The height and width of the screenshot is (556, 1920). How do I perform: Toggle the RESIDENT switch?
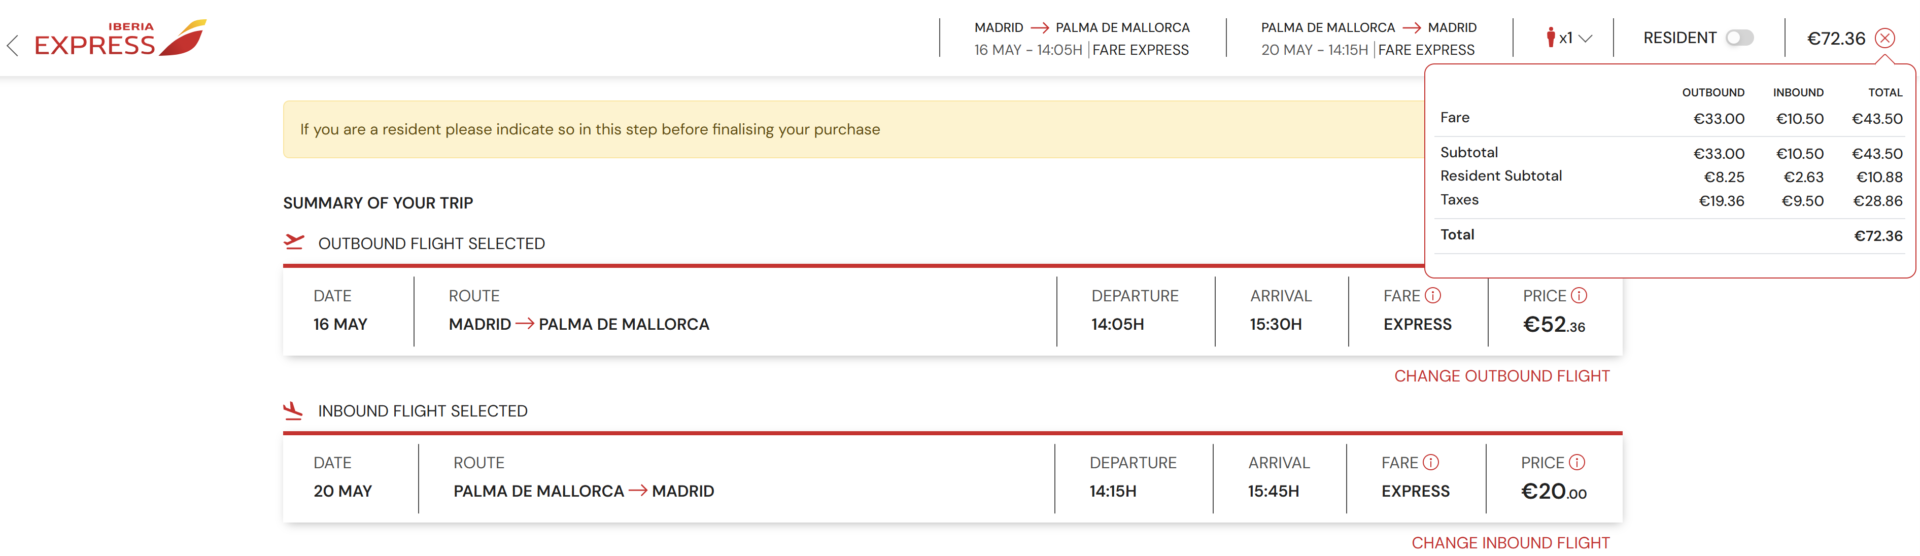point(1740,38)
